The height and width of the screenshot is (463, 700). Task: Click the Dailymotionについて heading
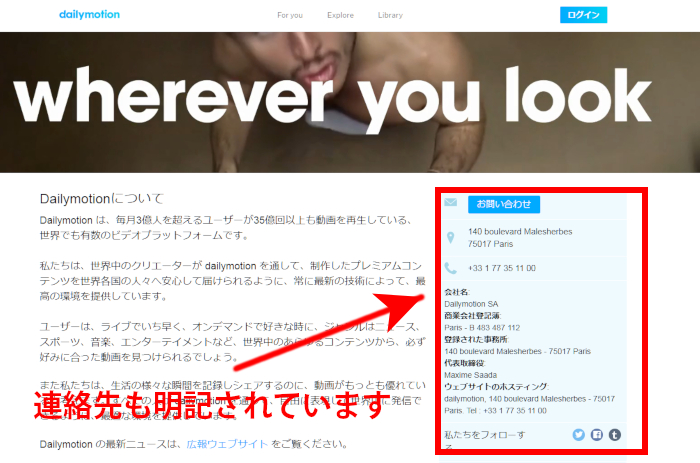coord(102,199)
